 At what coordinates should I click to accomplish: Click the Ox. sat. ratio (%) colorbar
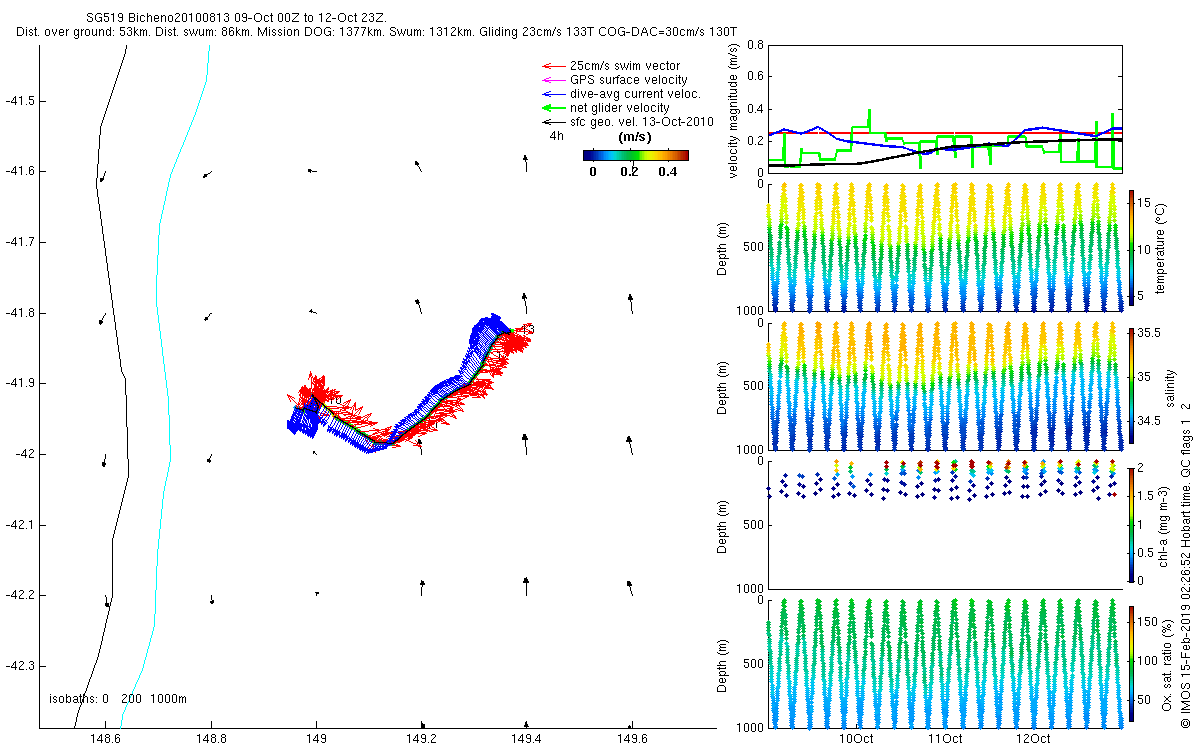(x=1132, y=662)
